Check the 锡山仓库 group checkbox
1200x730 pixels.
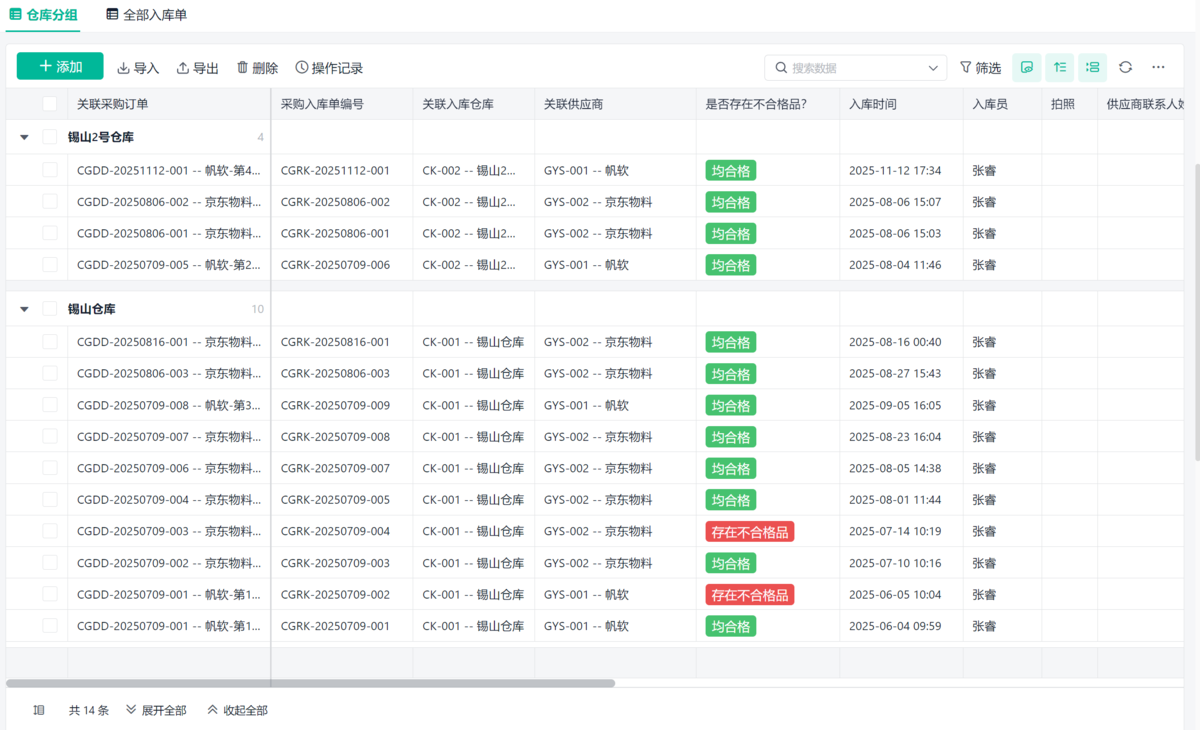tap(50, 309)
